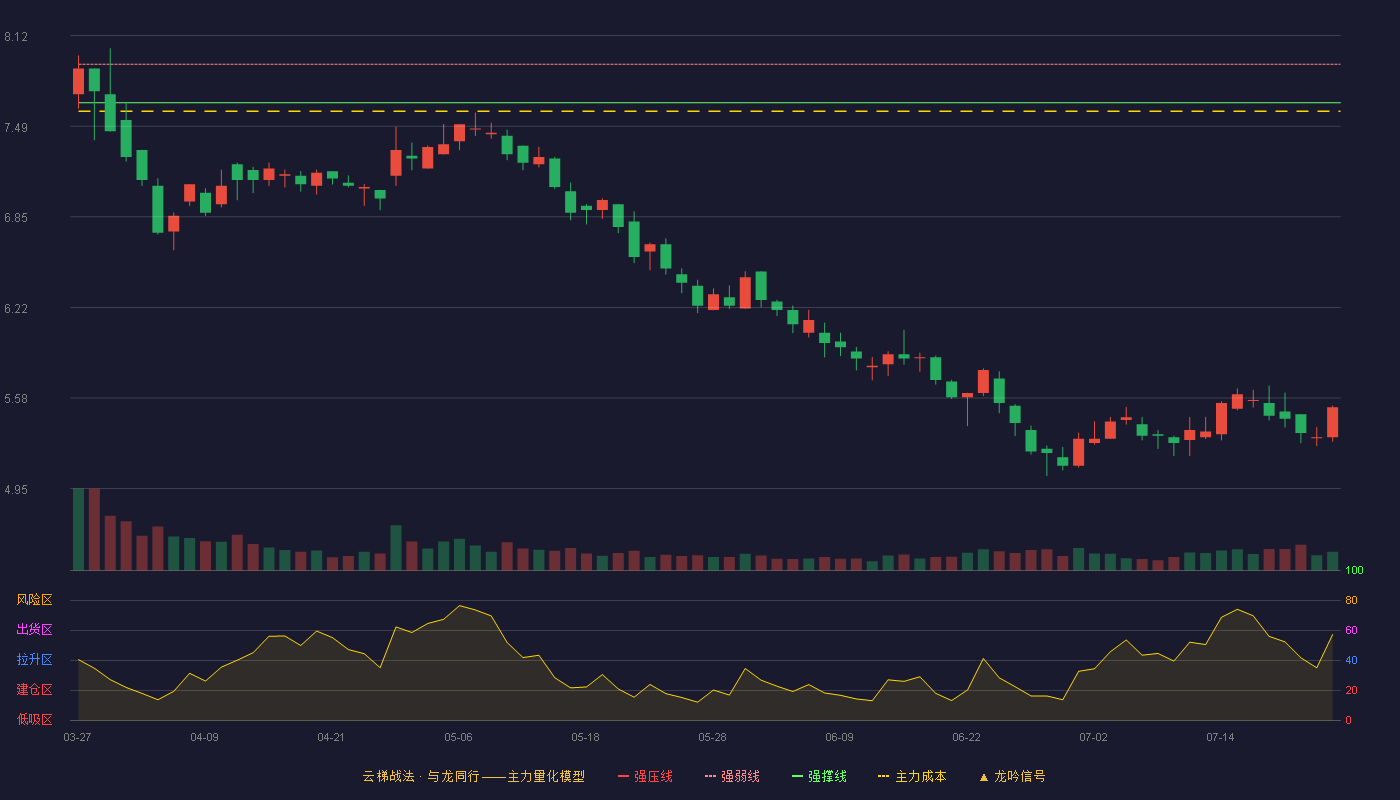Click the 6.85 price axis label

tap(16, 218)
